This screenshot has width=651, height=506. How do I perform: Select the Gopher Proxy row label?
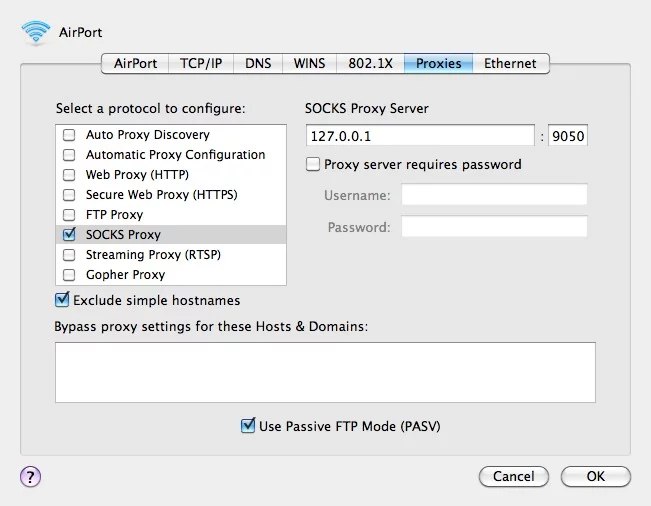125,274
